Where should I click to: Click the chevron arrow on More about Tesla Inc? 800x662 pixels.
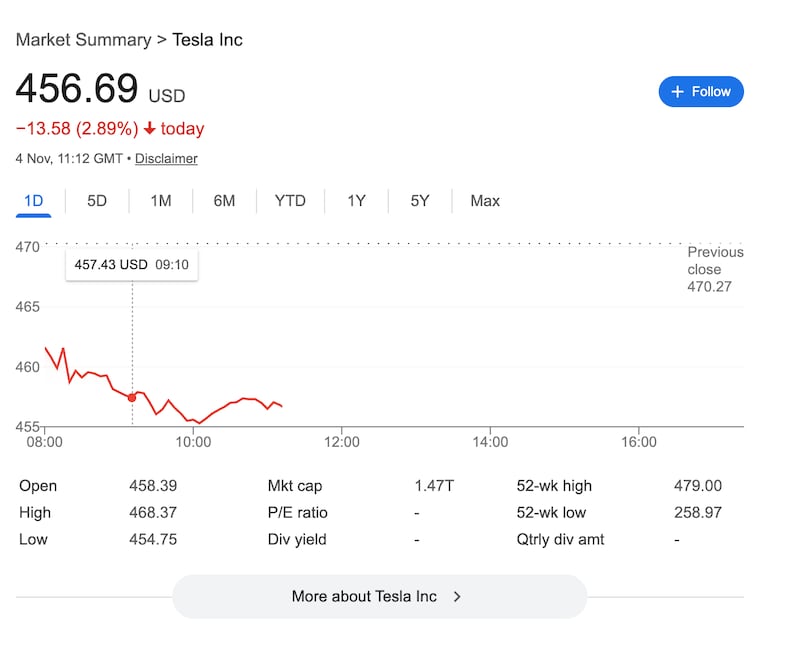(457, 595)
